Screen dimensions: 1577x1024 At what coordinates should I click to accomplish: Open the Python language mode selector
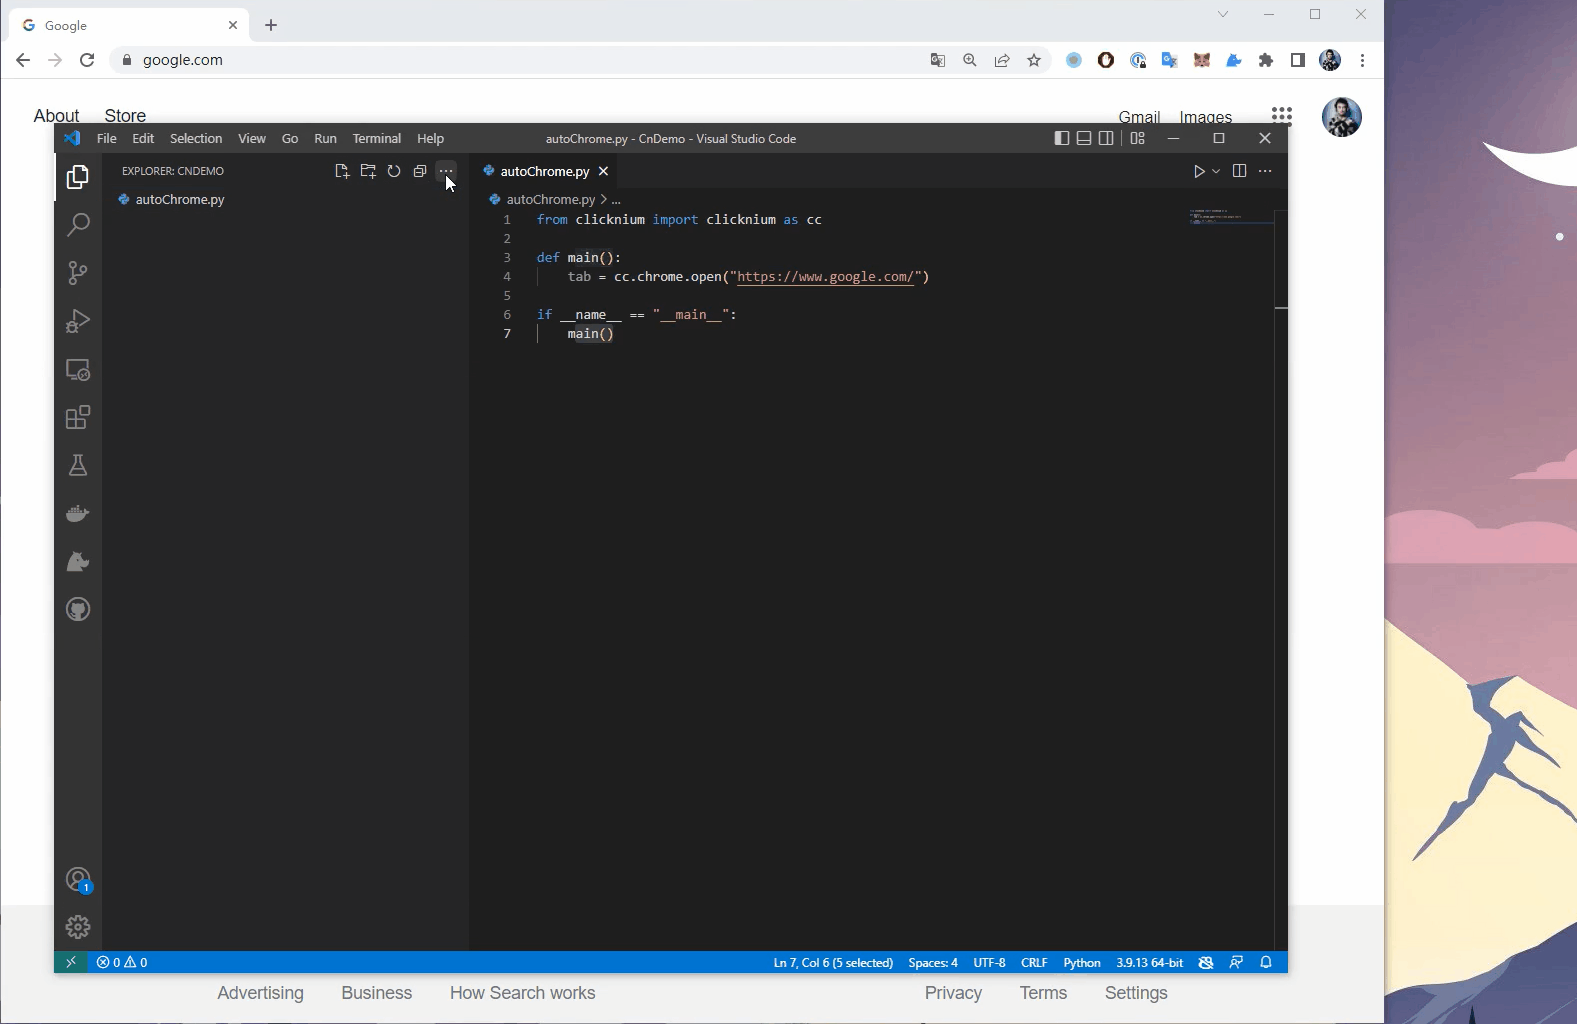tap(1081, 962)
